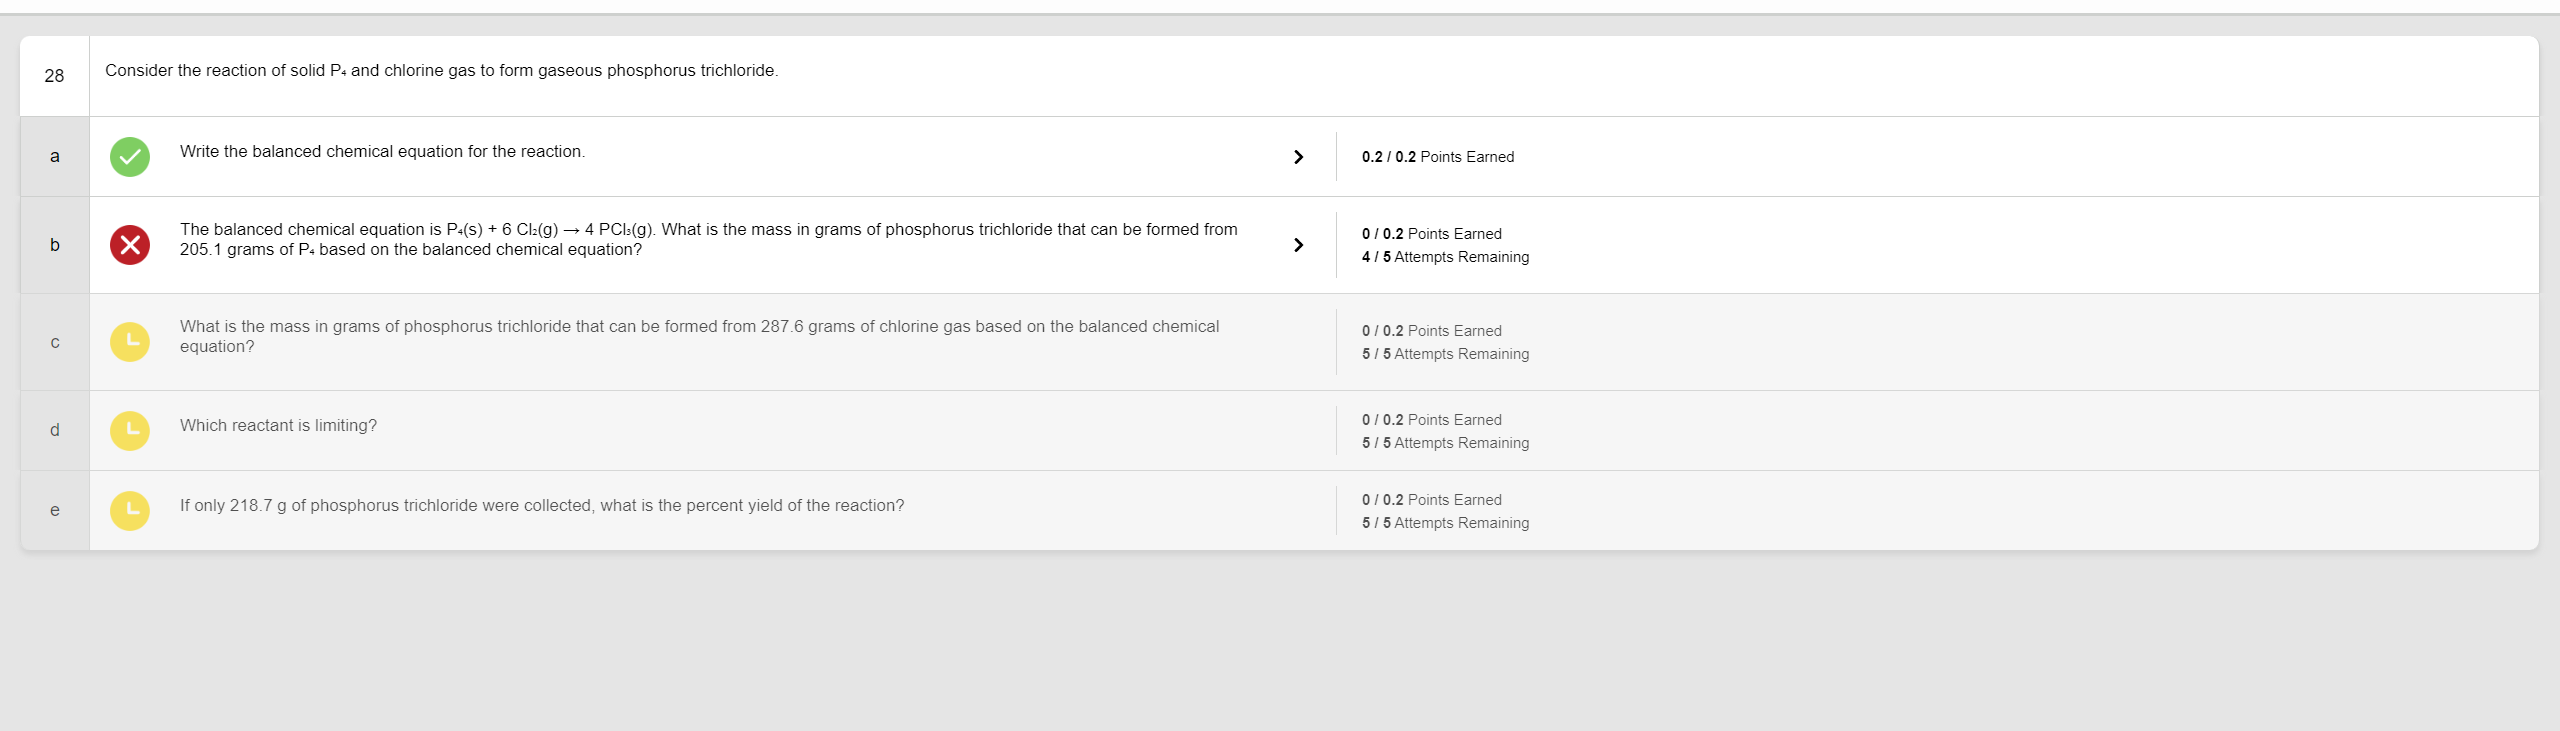
Task: Click the row label 'c'
Action: click(x=55, y=342)
